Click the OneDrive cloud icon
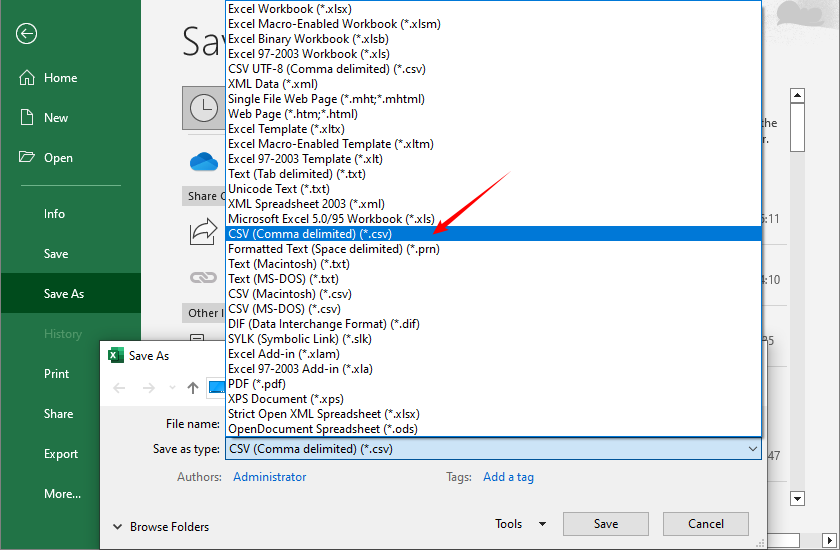Screen dimensions: 840x550 tap(203, 162)
